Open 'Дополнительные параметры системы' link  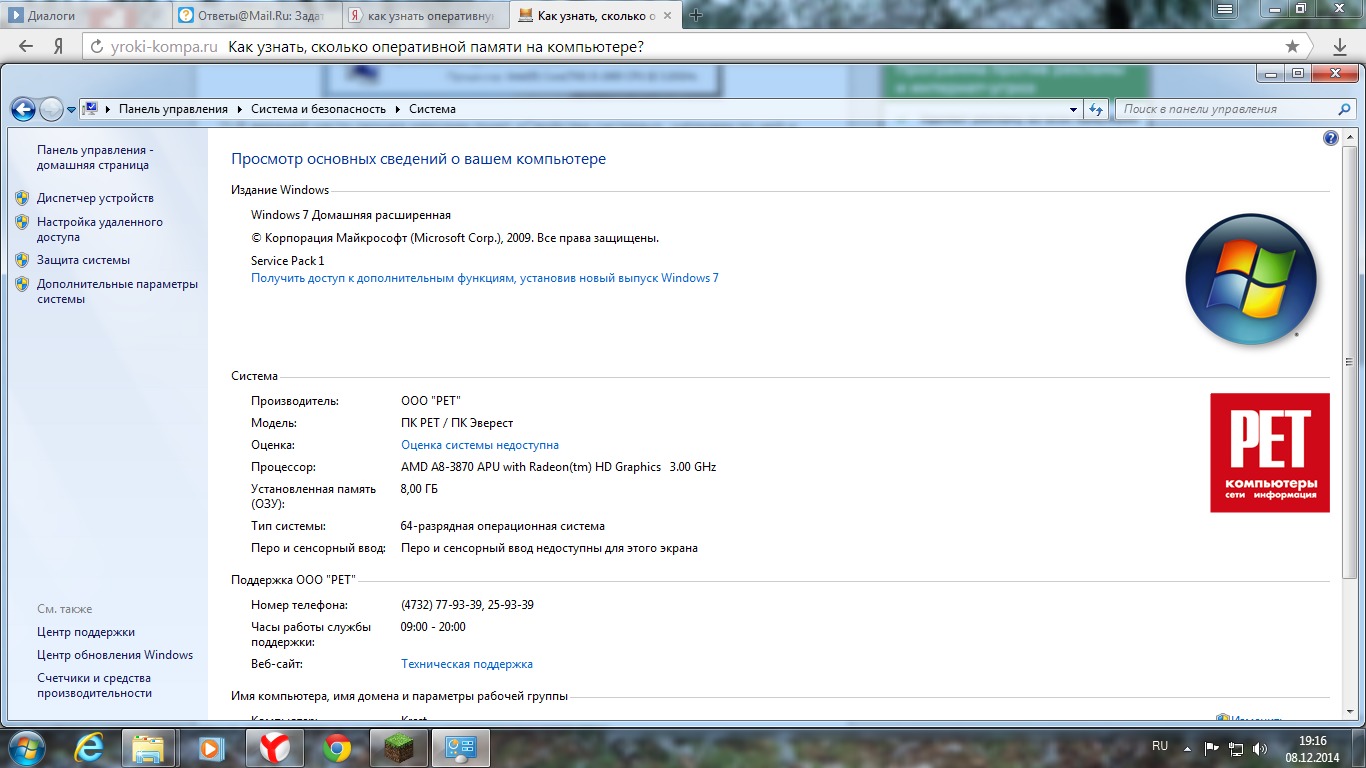117,291
